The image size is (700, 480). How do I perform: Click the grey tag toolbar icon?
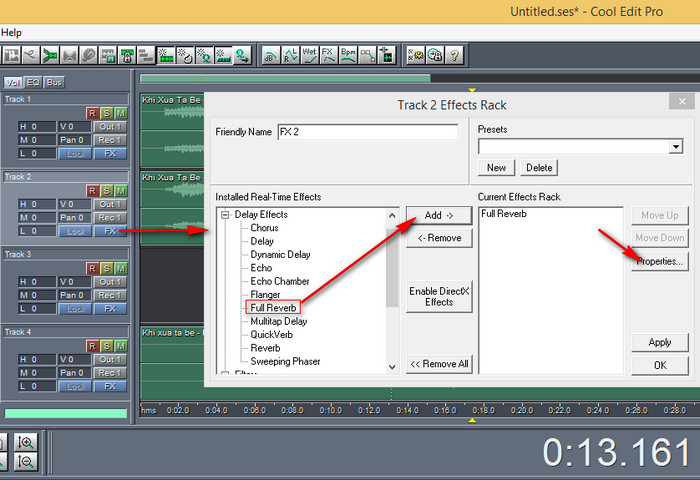(x=88, y=56)
